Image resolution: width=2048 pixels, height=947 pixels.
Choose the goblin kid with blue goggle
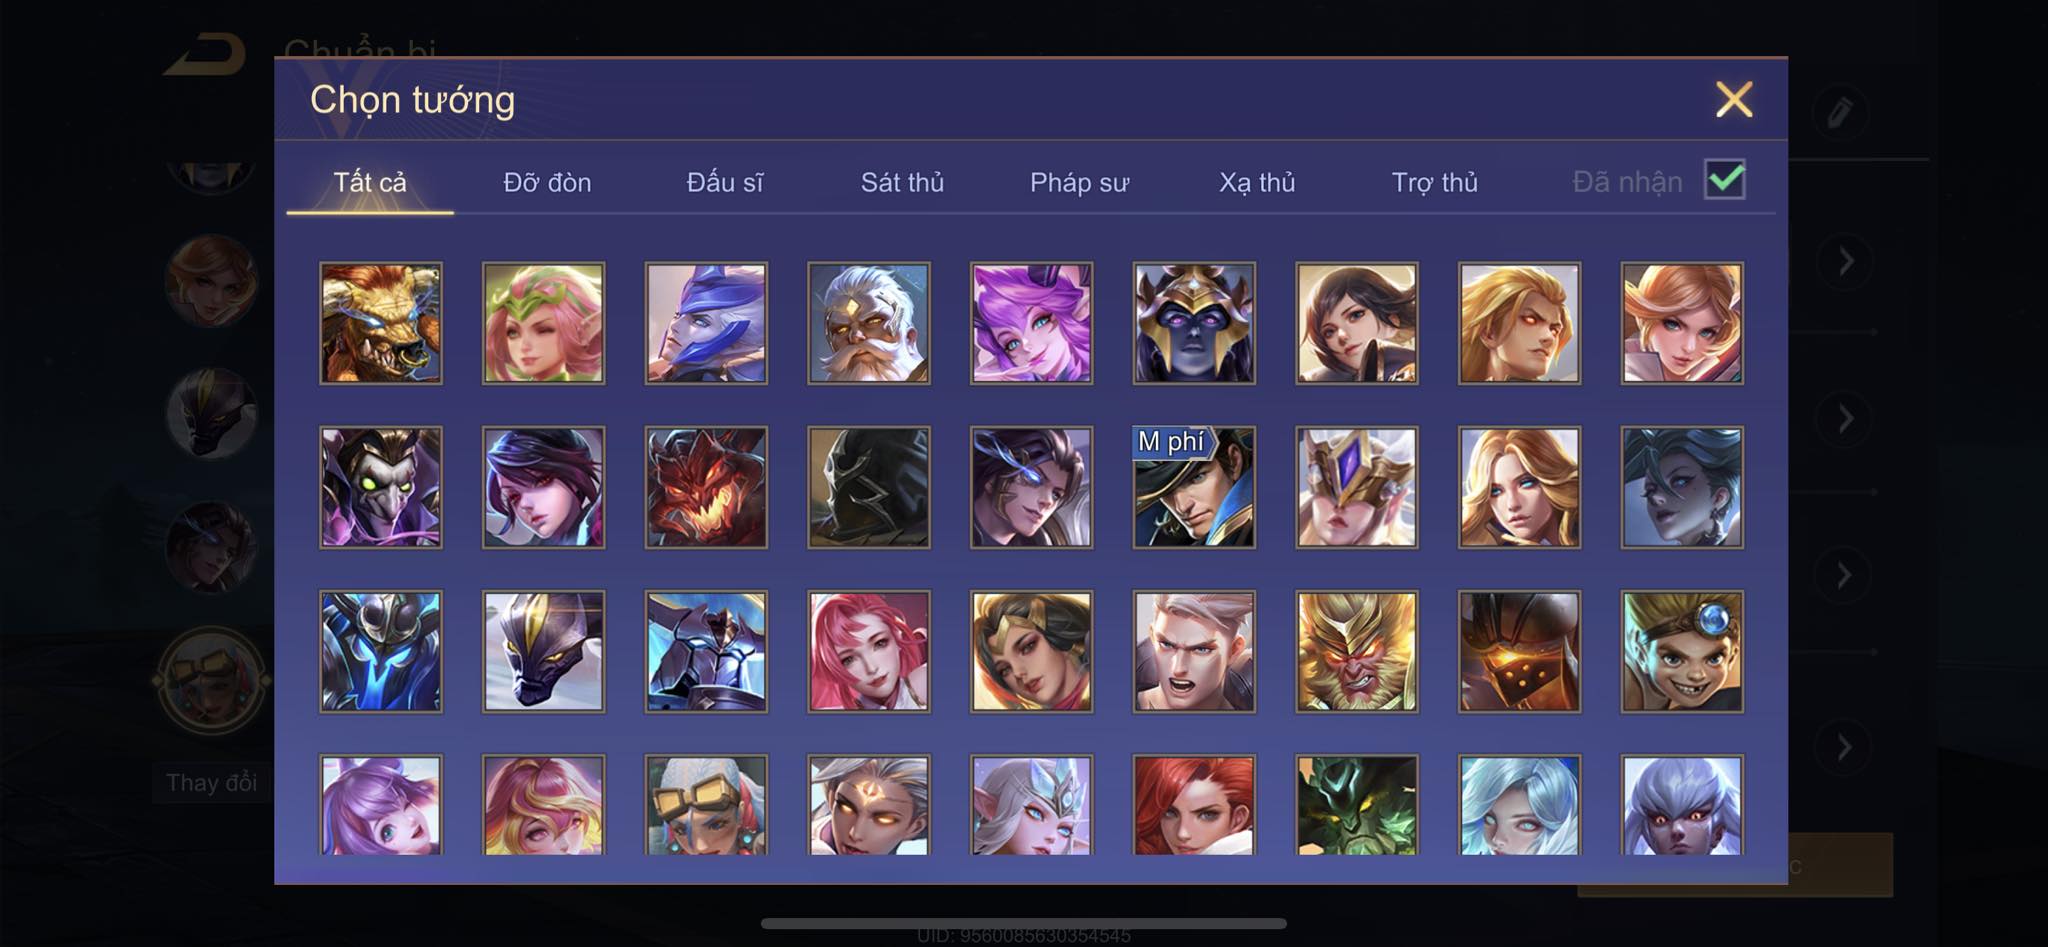point(1682,651)
